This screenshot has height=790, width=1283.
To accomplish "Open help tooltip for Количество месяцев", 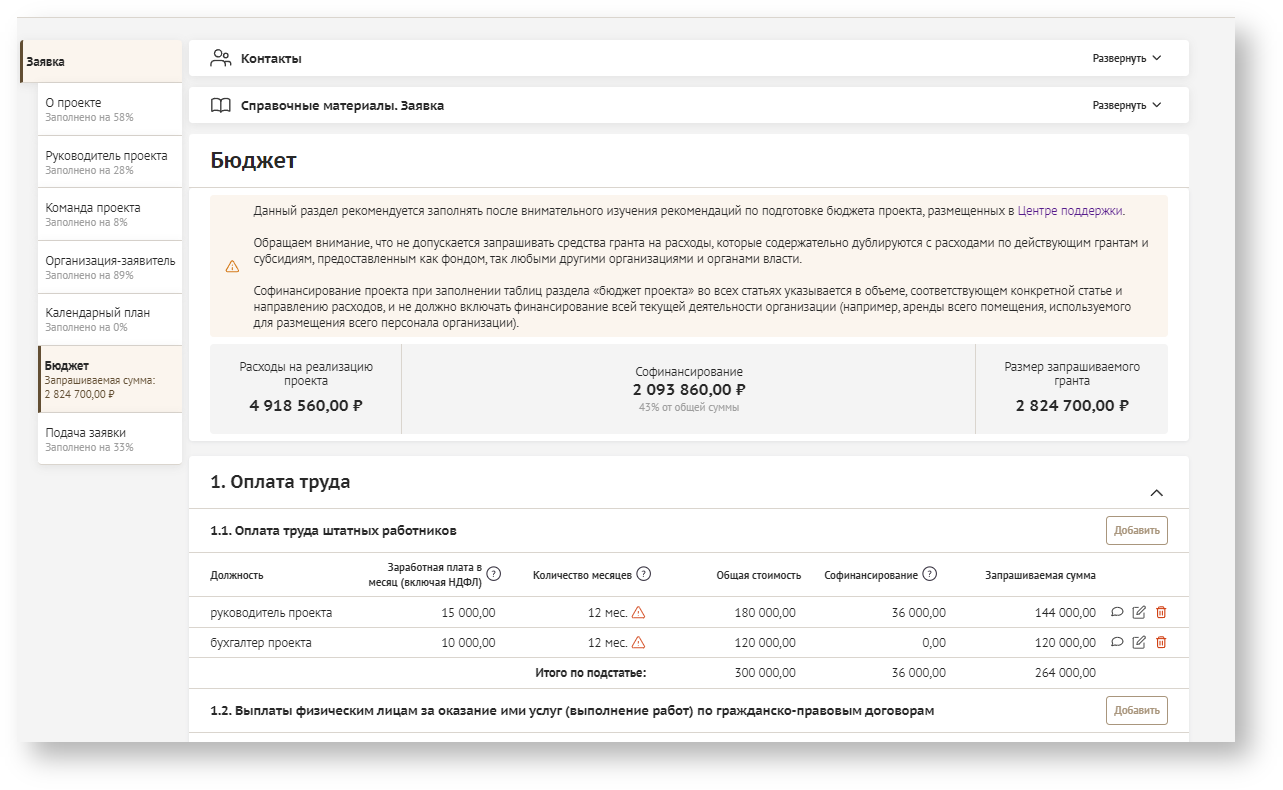I will 644,574.
